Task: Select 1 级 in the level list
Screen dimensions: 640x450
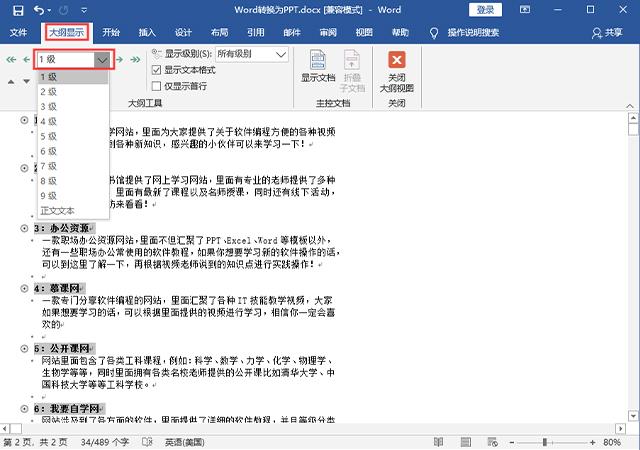Action: (73, 77)
